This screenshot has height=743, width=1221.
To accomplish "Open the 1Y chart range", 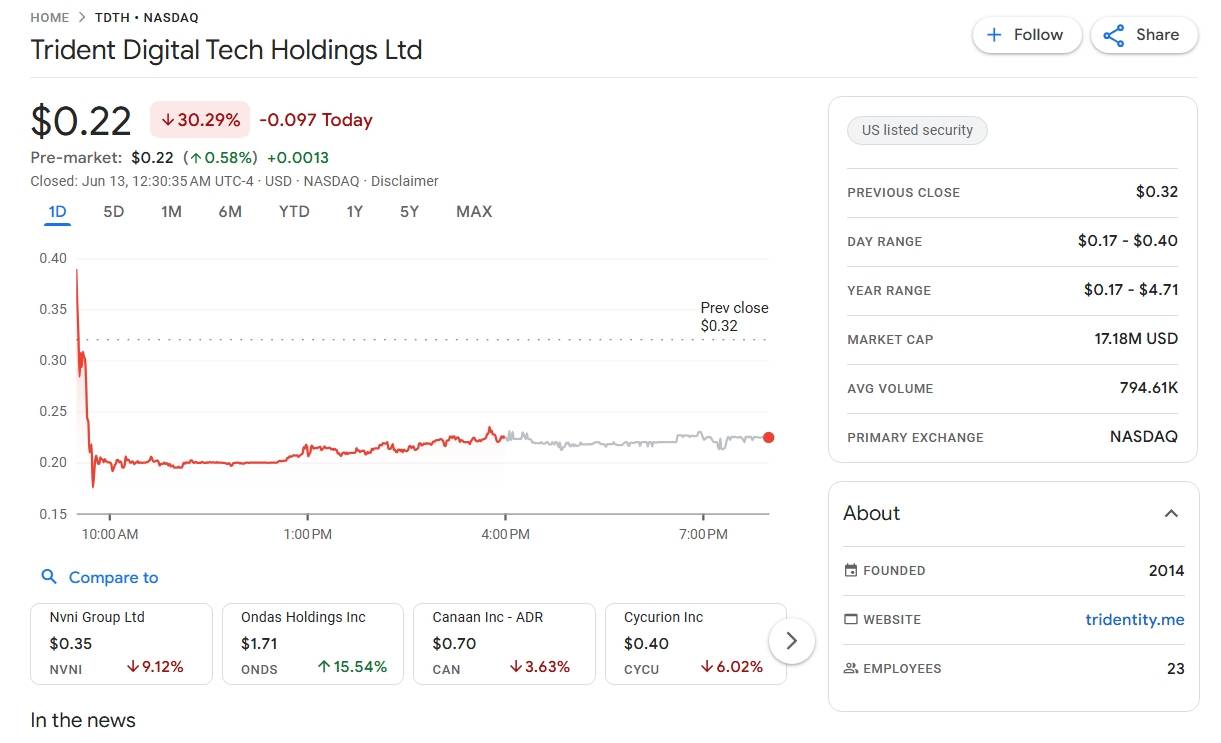I will coord(354,212).
